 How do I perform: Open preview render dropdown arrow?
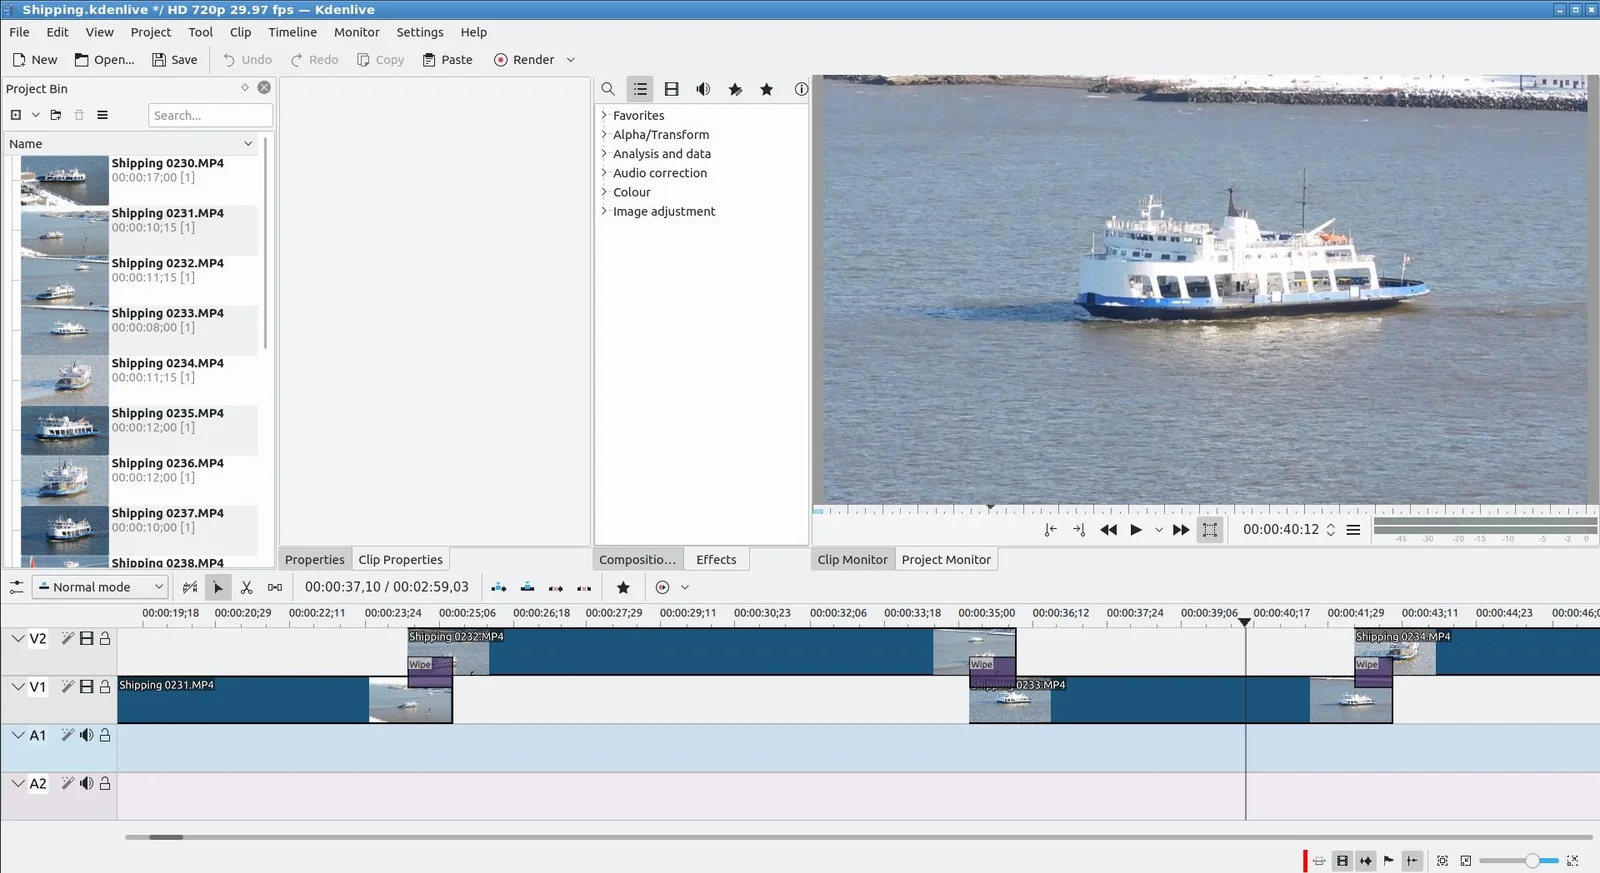[685, 588]
